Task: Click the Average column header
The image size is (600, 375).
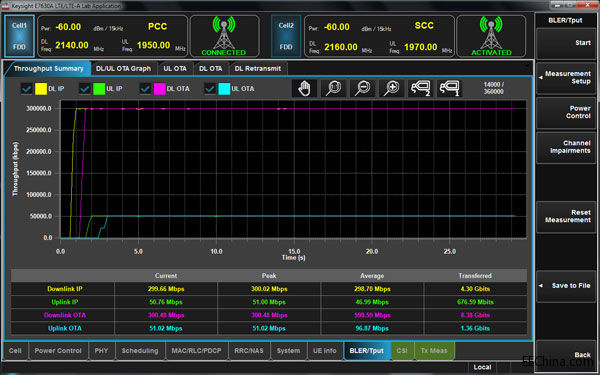Action: click(x=372, y=276)
